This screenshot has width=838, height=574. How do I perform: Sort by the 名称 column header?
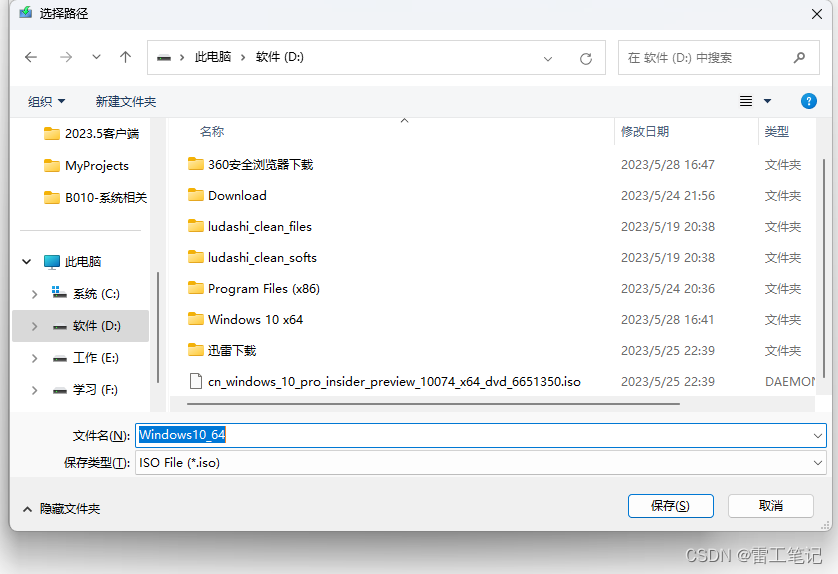(x=212, y=131)
